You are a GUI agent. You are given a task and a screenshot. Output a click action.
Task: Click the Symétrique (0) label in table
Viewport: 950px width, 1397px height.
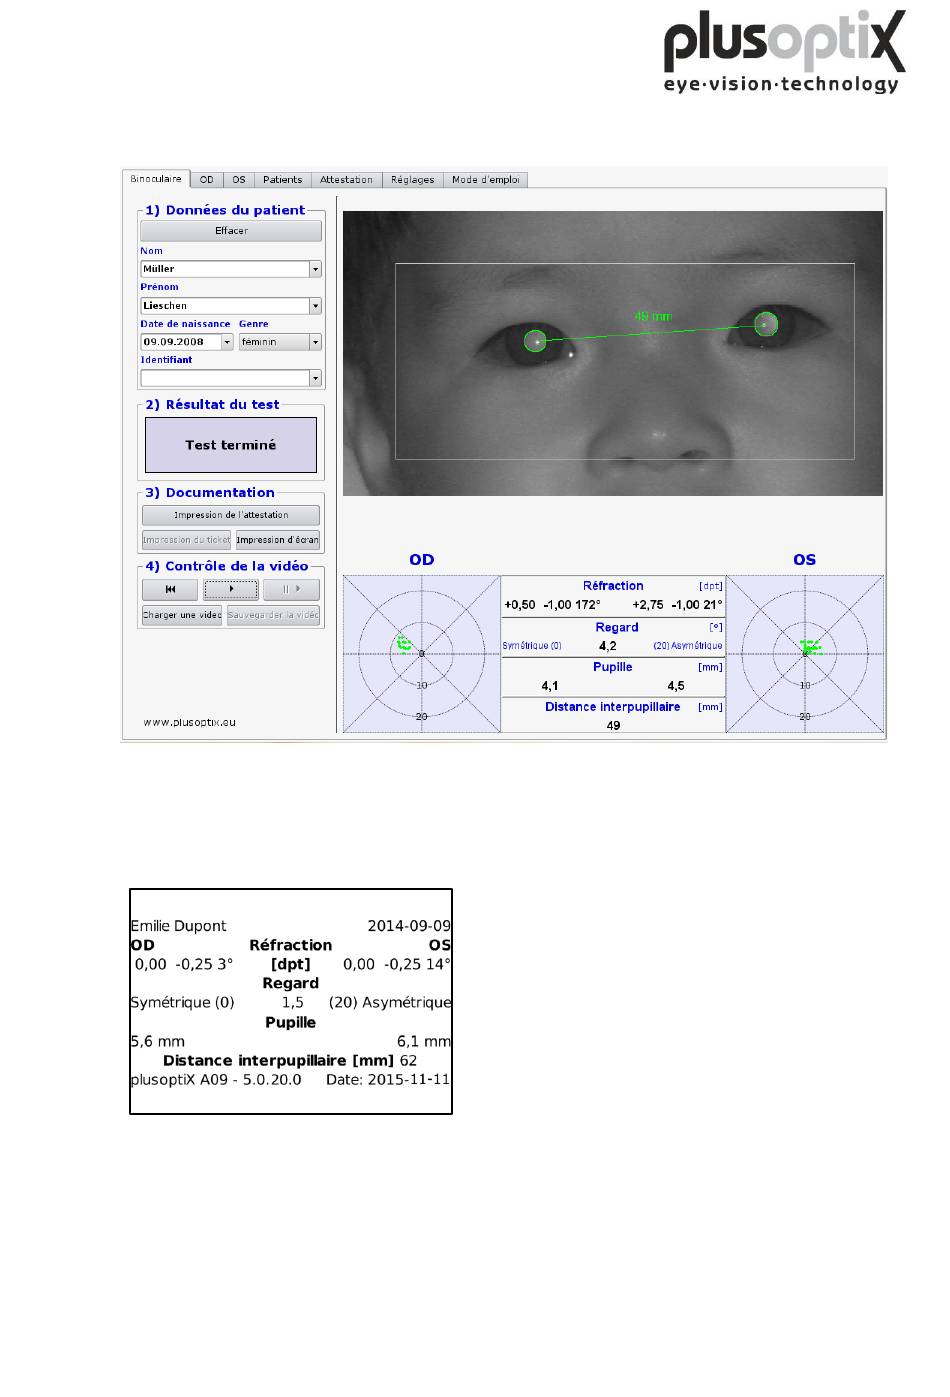click(532, 646)
